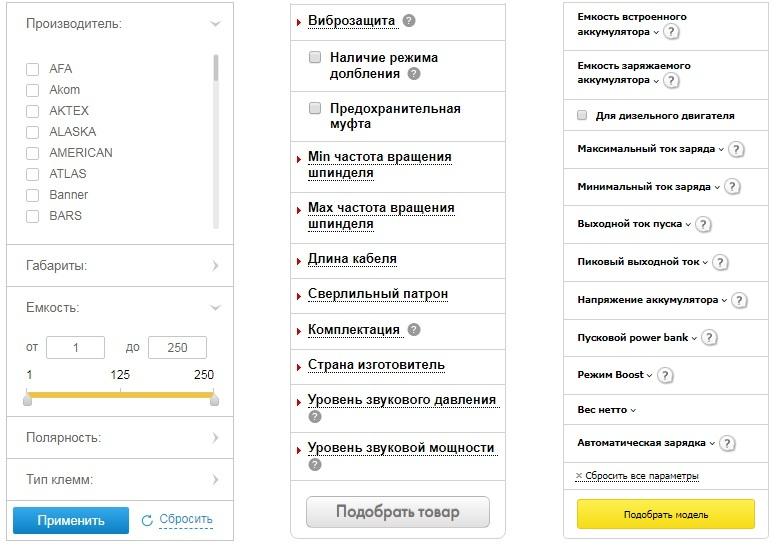Click help icon beside Комплектация
Viewport: 778px width, 550px height.
coord(414,330)
